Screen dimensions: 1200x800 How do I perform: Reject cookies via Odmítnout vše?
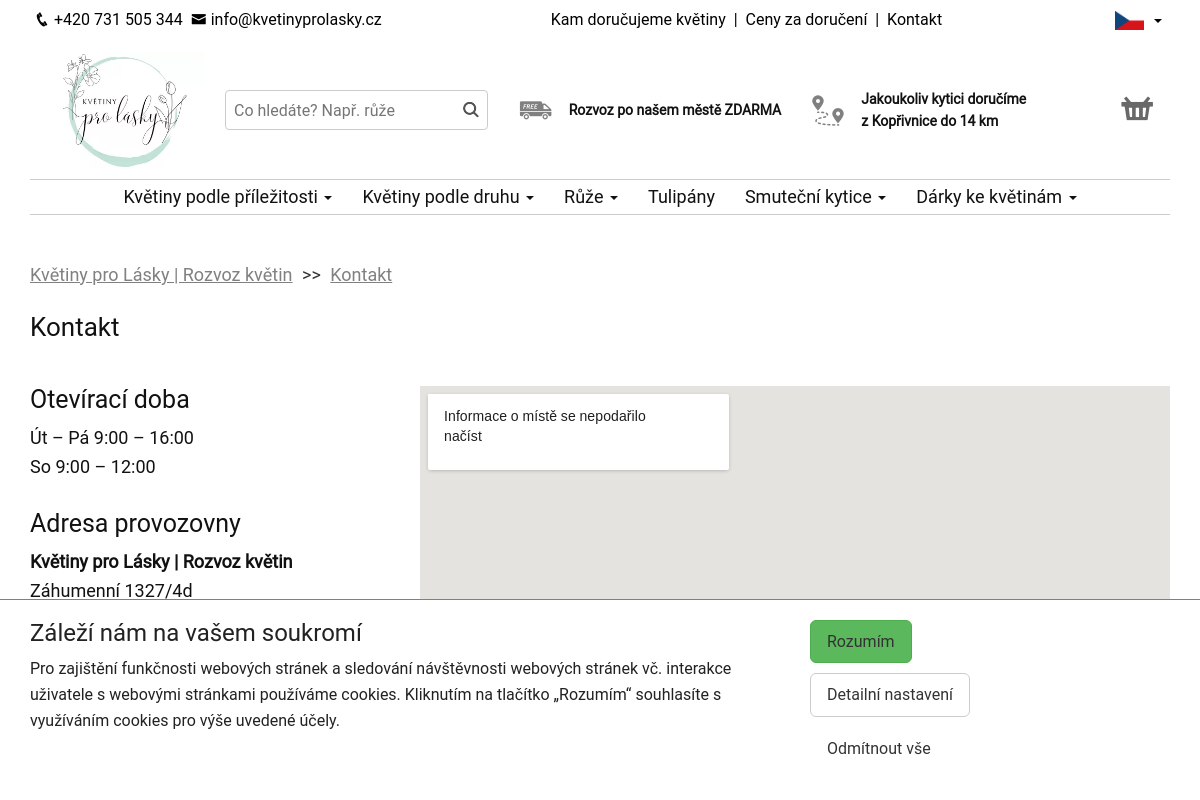(x=878, y=748)
